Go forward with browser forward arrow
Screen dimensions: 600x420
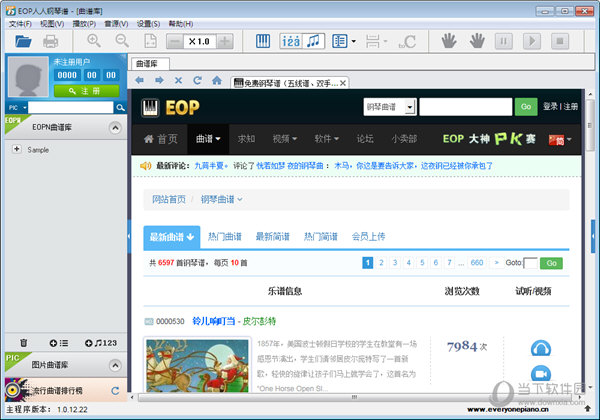[159, 80]
